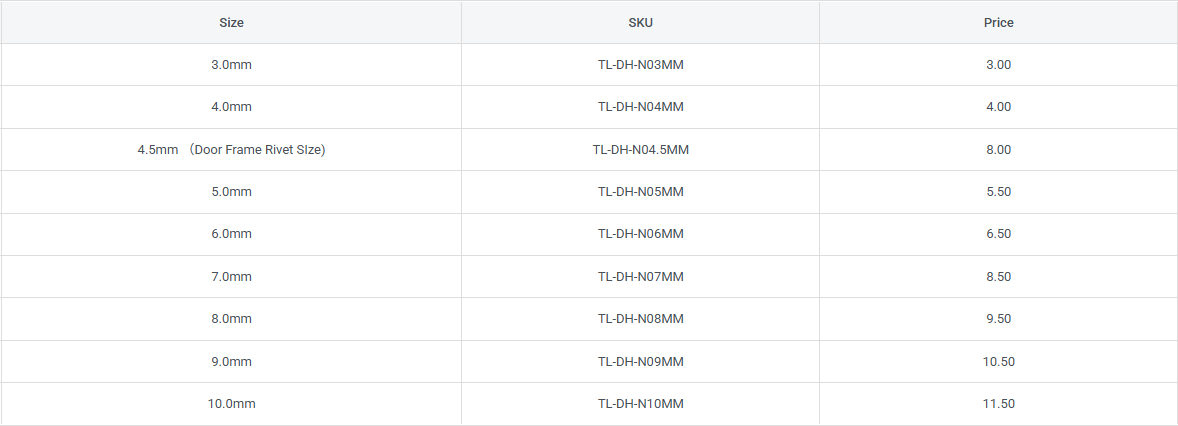Screen dimensions: 1178x426
Task: Click the 10.50 price cell
Action: tap(998, 361)
